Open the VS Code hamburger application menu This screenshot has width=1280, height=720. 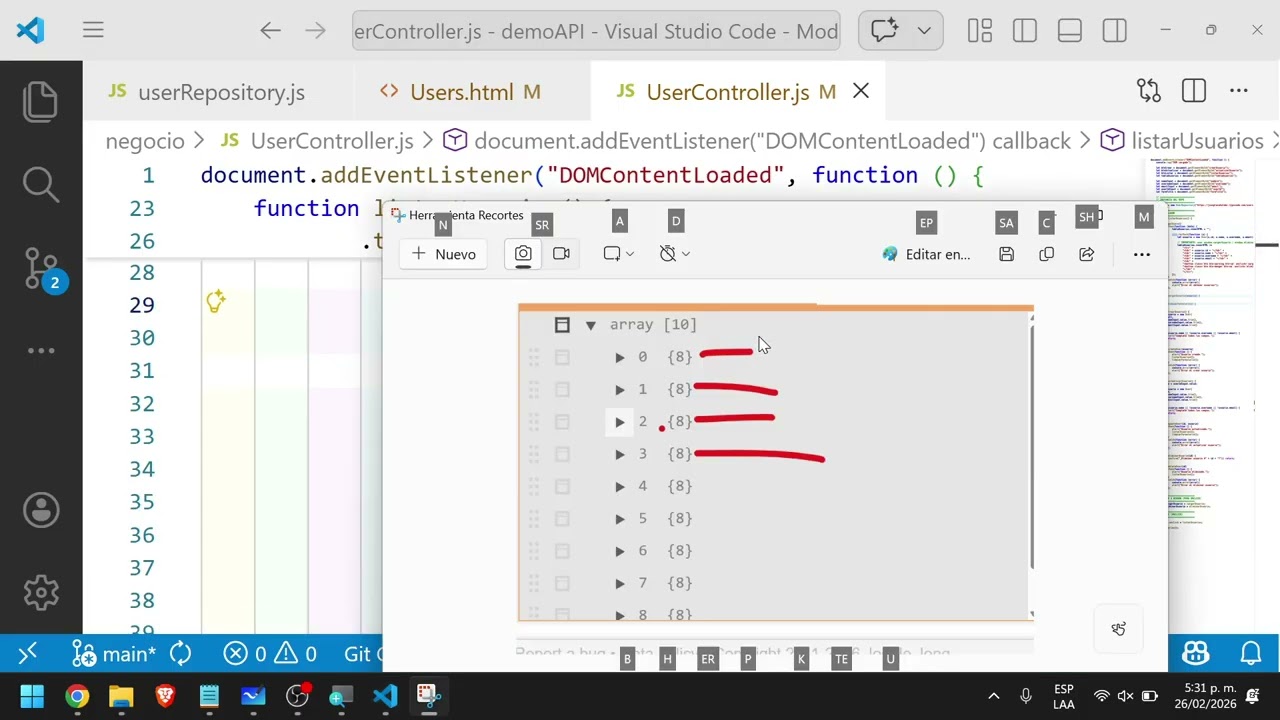coord(93,30)
